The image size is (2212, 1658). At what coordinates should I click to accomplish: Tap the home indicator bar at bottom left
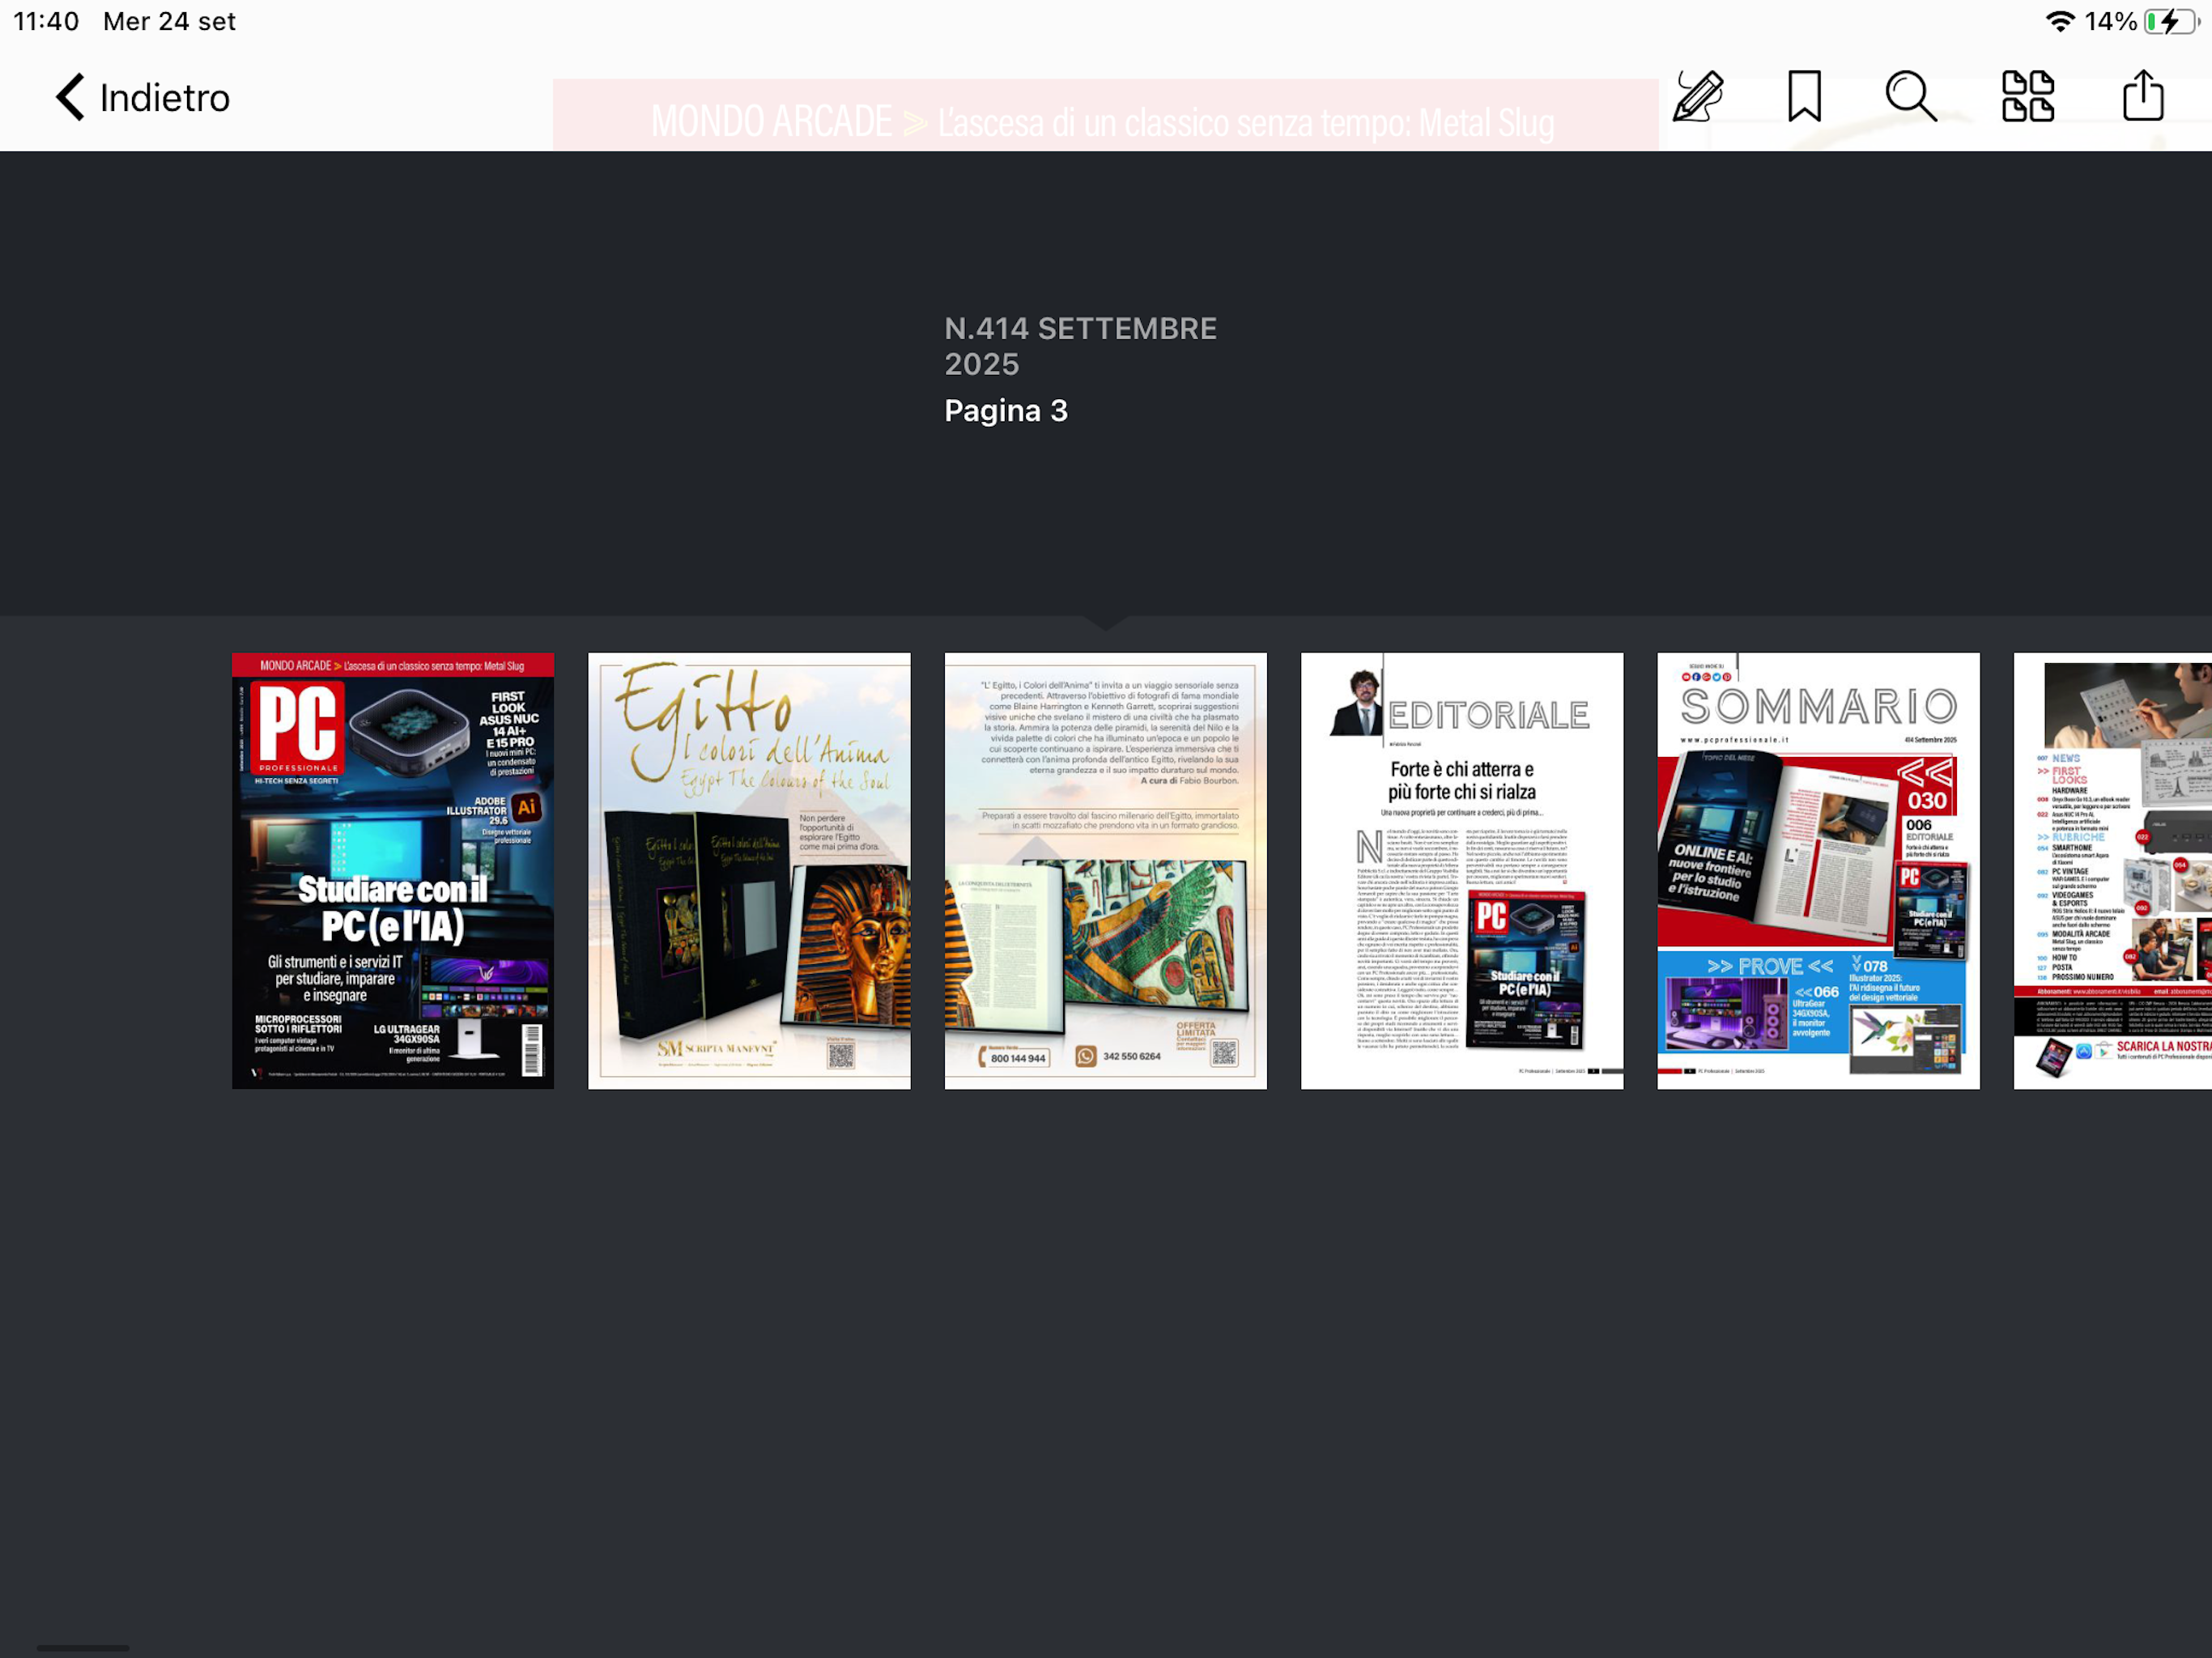(x=83, y=1647)
